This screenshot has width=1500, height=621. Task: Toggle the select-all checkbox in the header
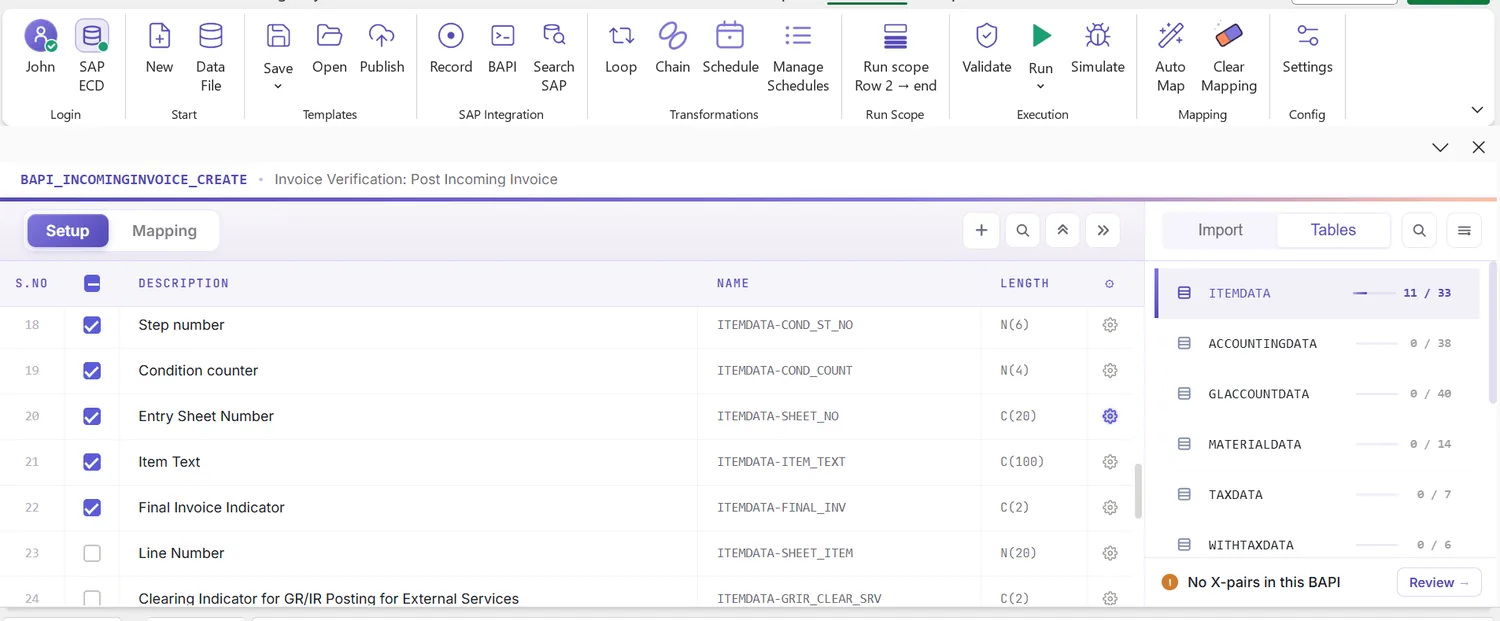[x=92, y=283]
